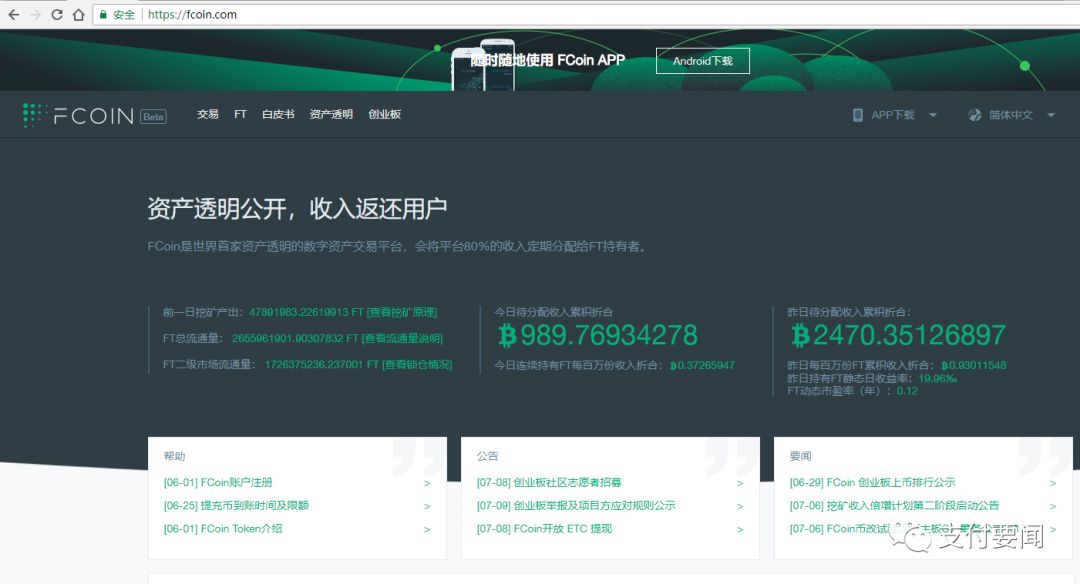Select the 19.96‰ daily yield value
This screenshot has height=584, width=1080.
pyautogui.click(x=937, y=378)
